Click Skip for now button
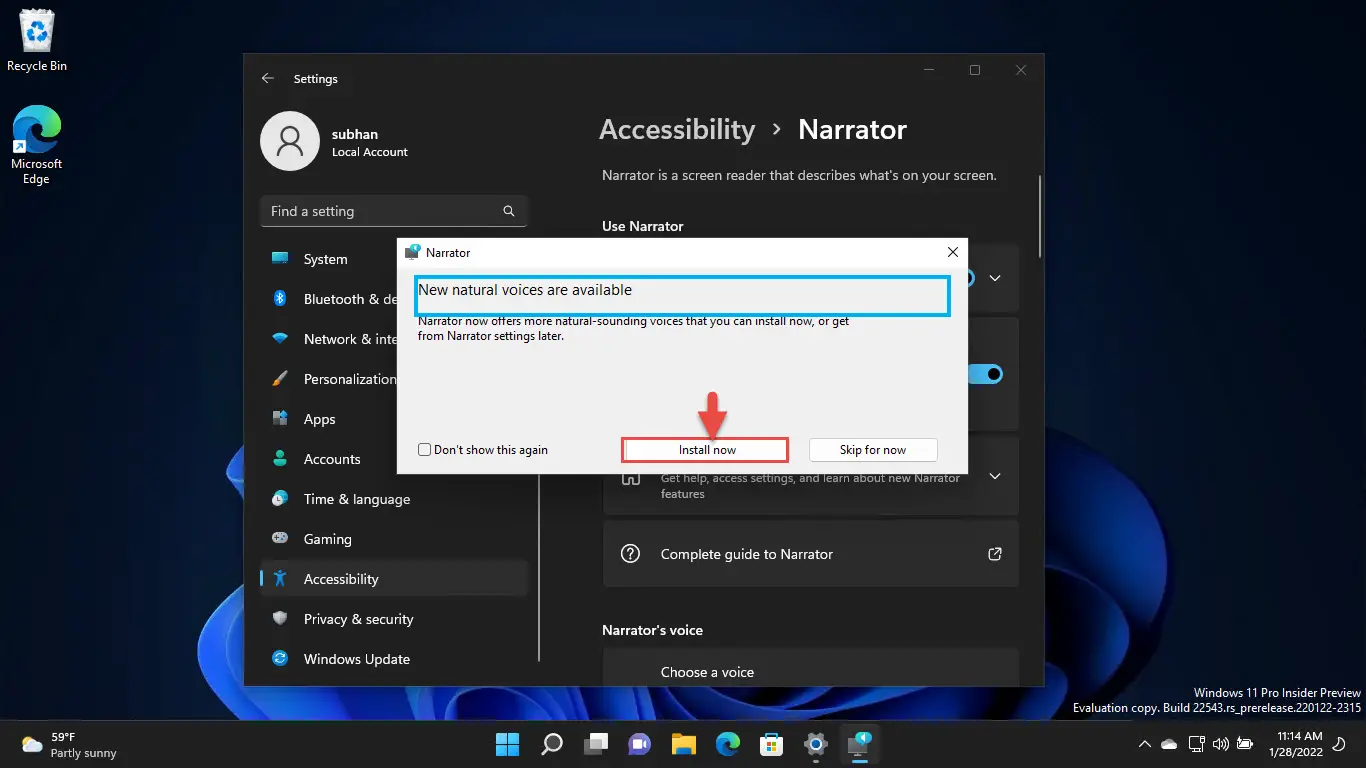Image resolution: width=1366 pixels, height=768 pixels. point(873,450)
